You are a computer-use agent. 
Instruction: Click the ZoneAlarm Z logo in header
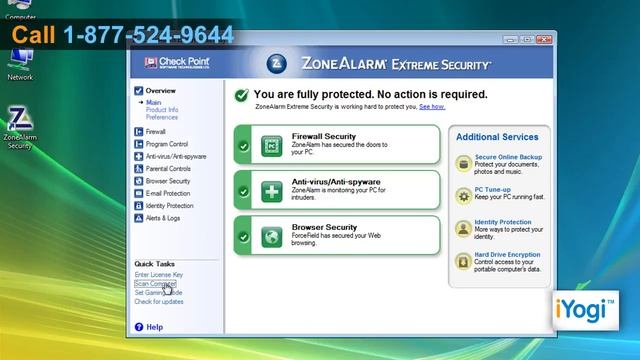(x=276, y=64)
